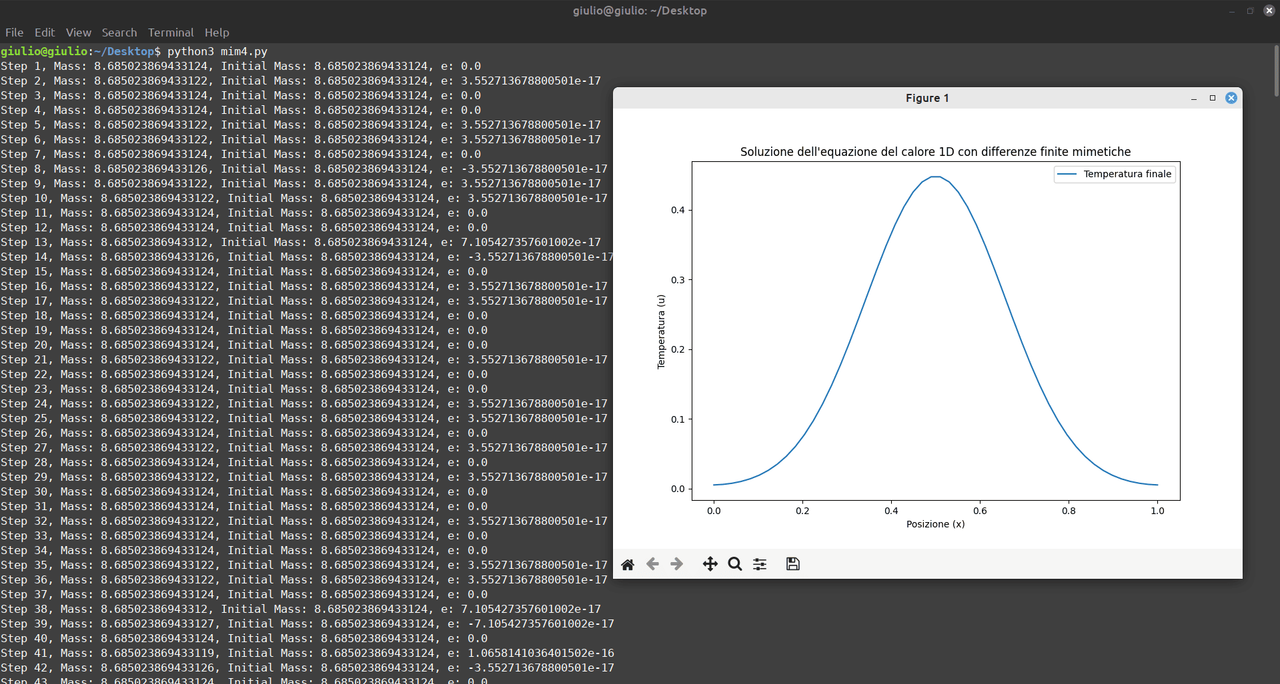Click the Step 2 output line
This screenshot has height=684, width=1280.
coord(300,81)
